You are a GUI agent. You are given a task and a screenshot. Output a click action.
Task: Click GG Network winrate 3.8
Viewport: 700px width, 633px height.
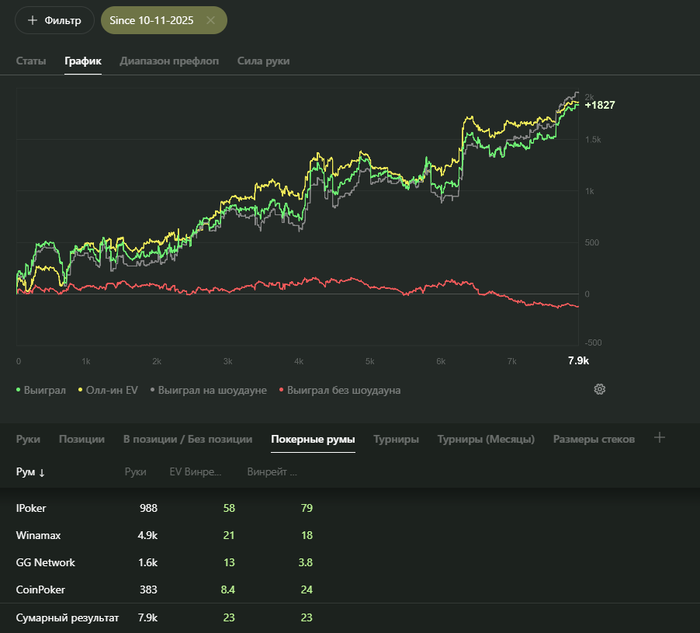coord(305,562)
